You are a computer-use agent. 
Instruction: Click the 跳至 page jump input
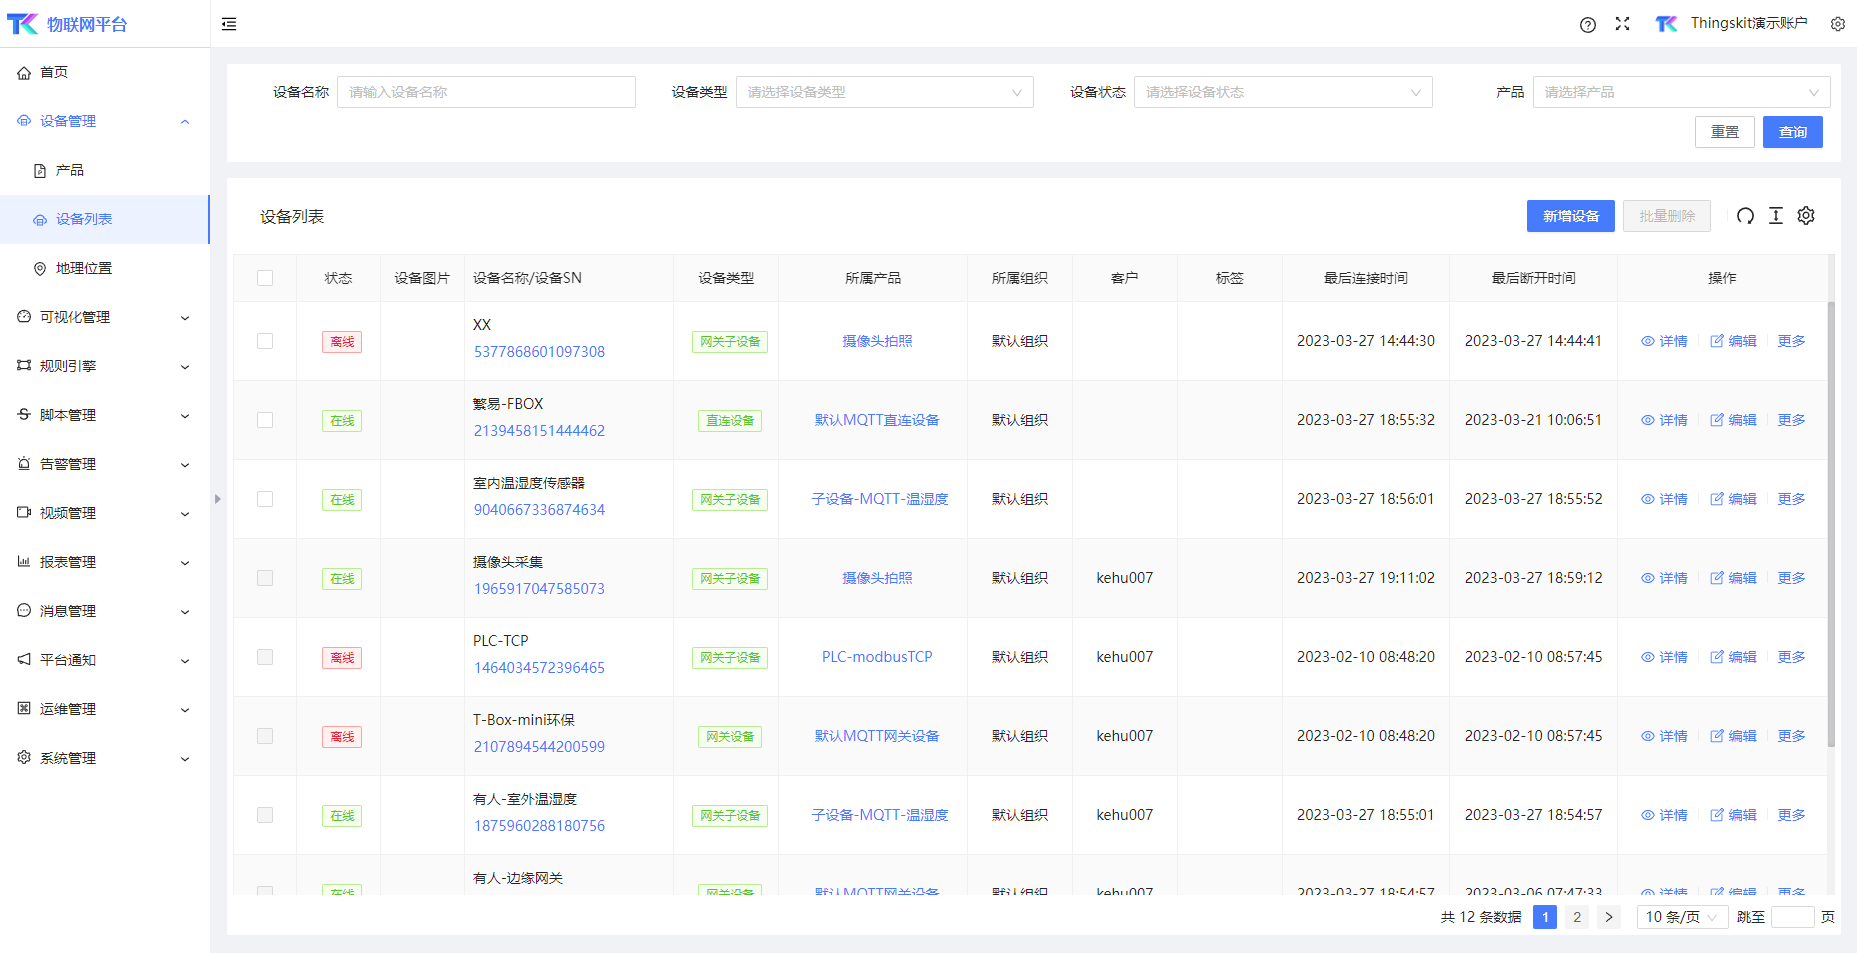click(1792, 917)
